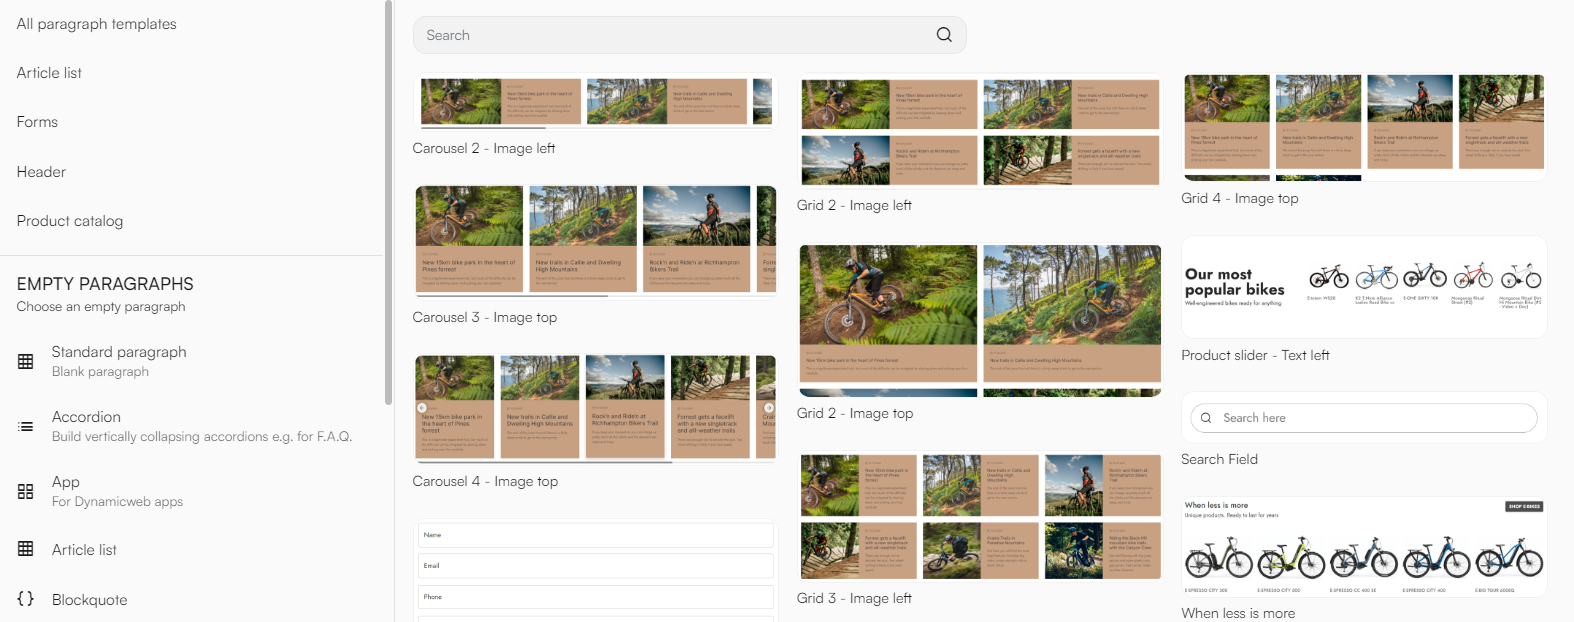
Task: Click the Standard paragraph grid icon
Action: pos(26,361)
